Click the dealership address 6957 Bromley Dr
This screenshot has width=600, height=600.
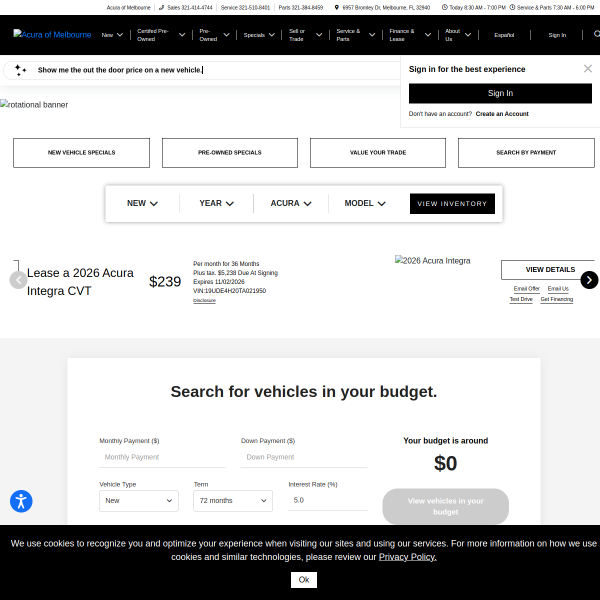coord(386,7)
